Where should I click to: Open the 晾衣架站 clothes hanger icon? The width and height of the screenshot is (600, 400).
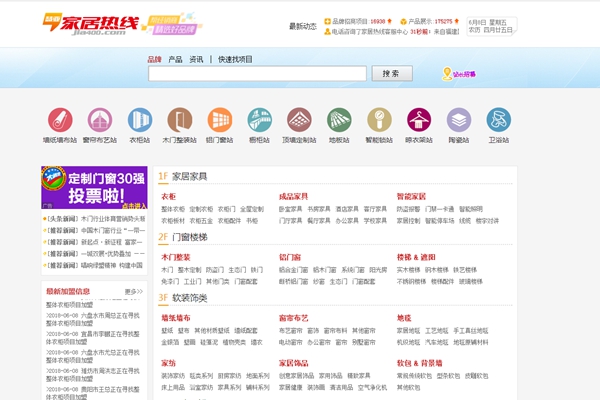[419, 120]
